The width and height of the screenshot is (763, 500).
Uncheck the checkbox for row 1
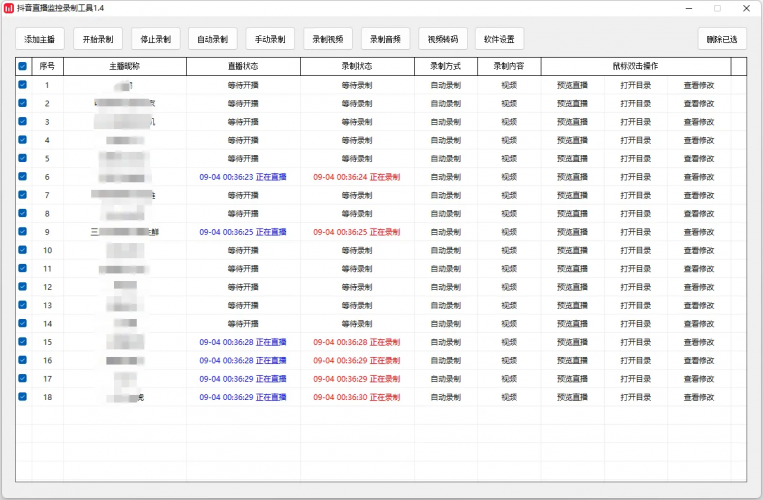[22, 85]
